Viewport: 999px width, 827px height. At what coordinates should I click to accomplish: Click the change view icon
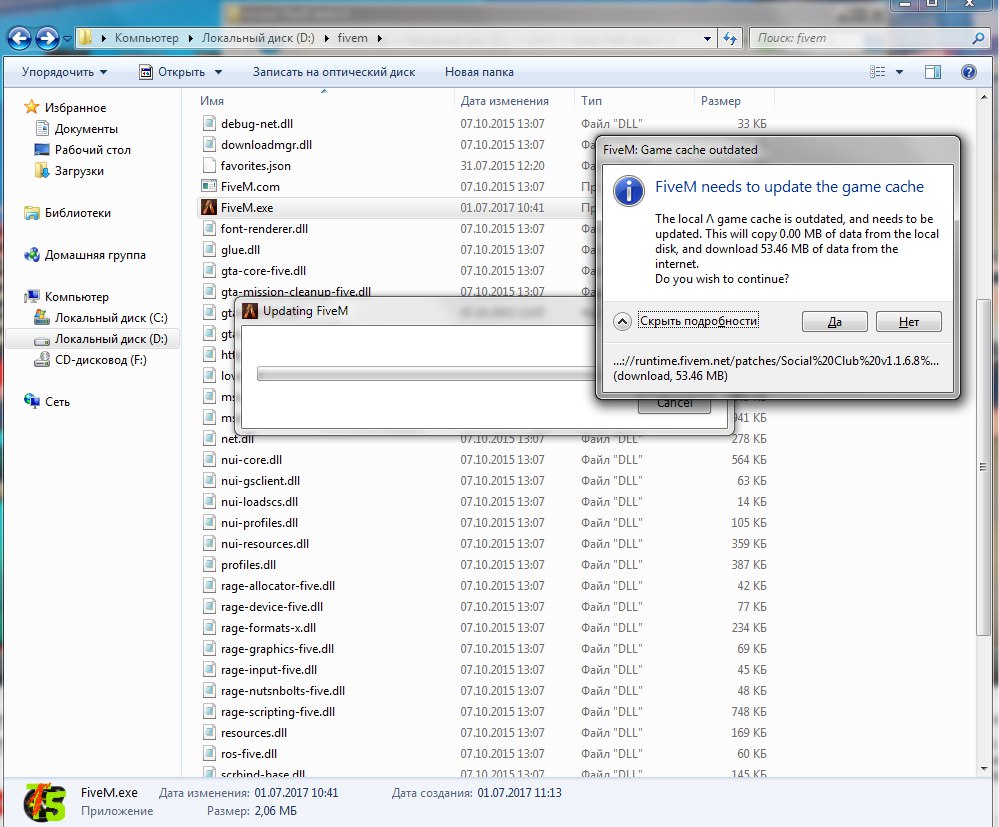(x=878, y=72)
